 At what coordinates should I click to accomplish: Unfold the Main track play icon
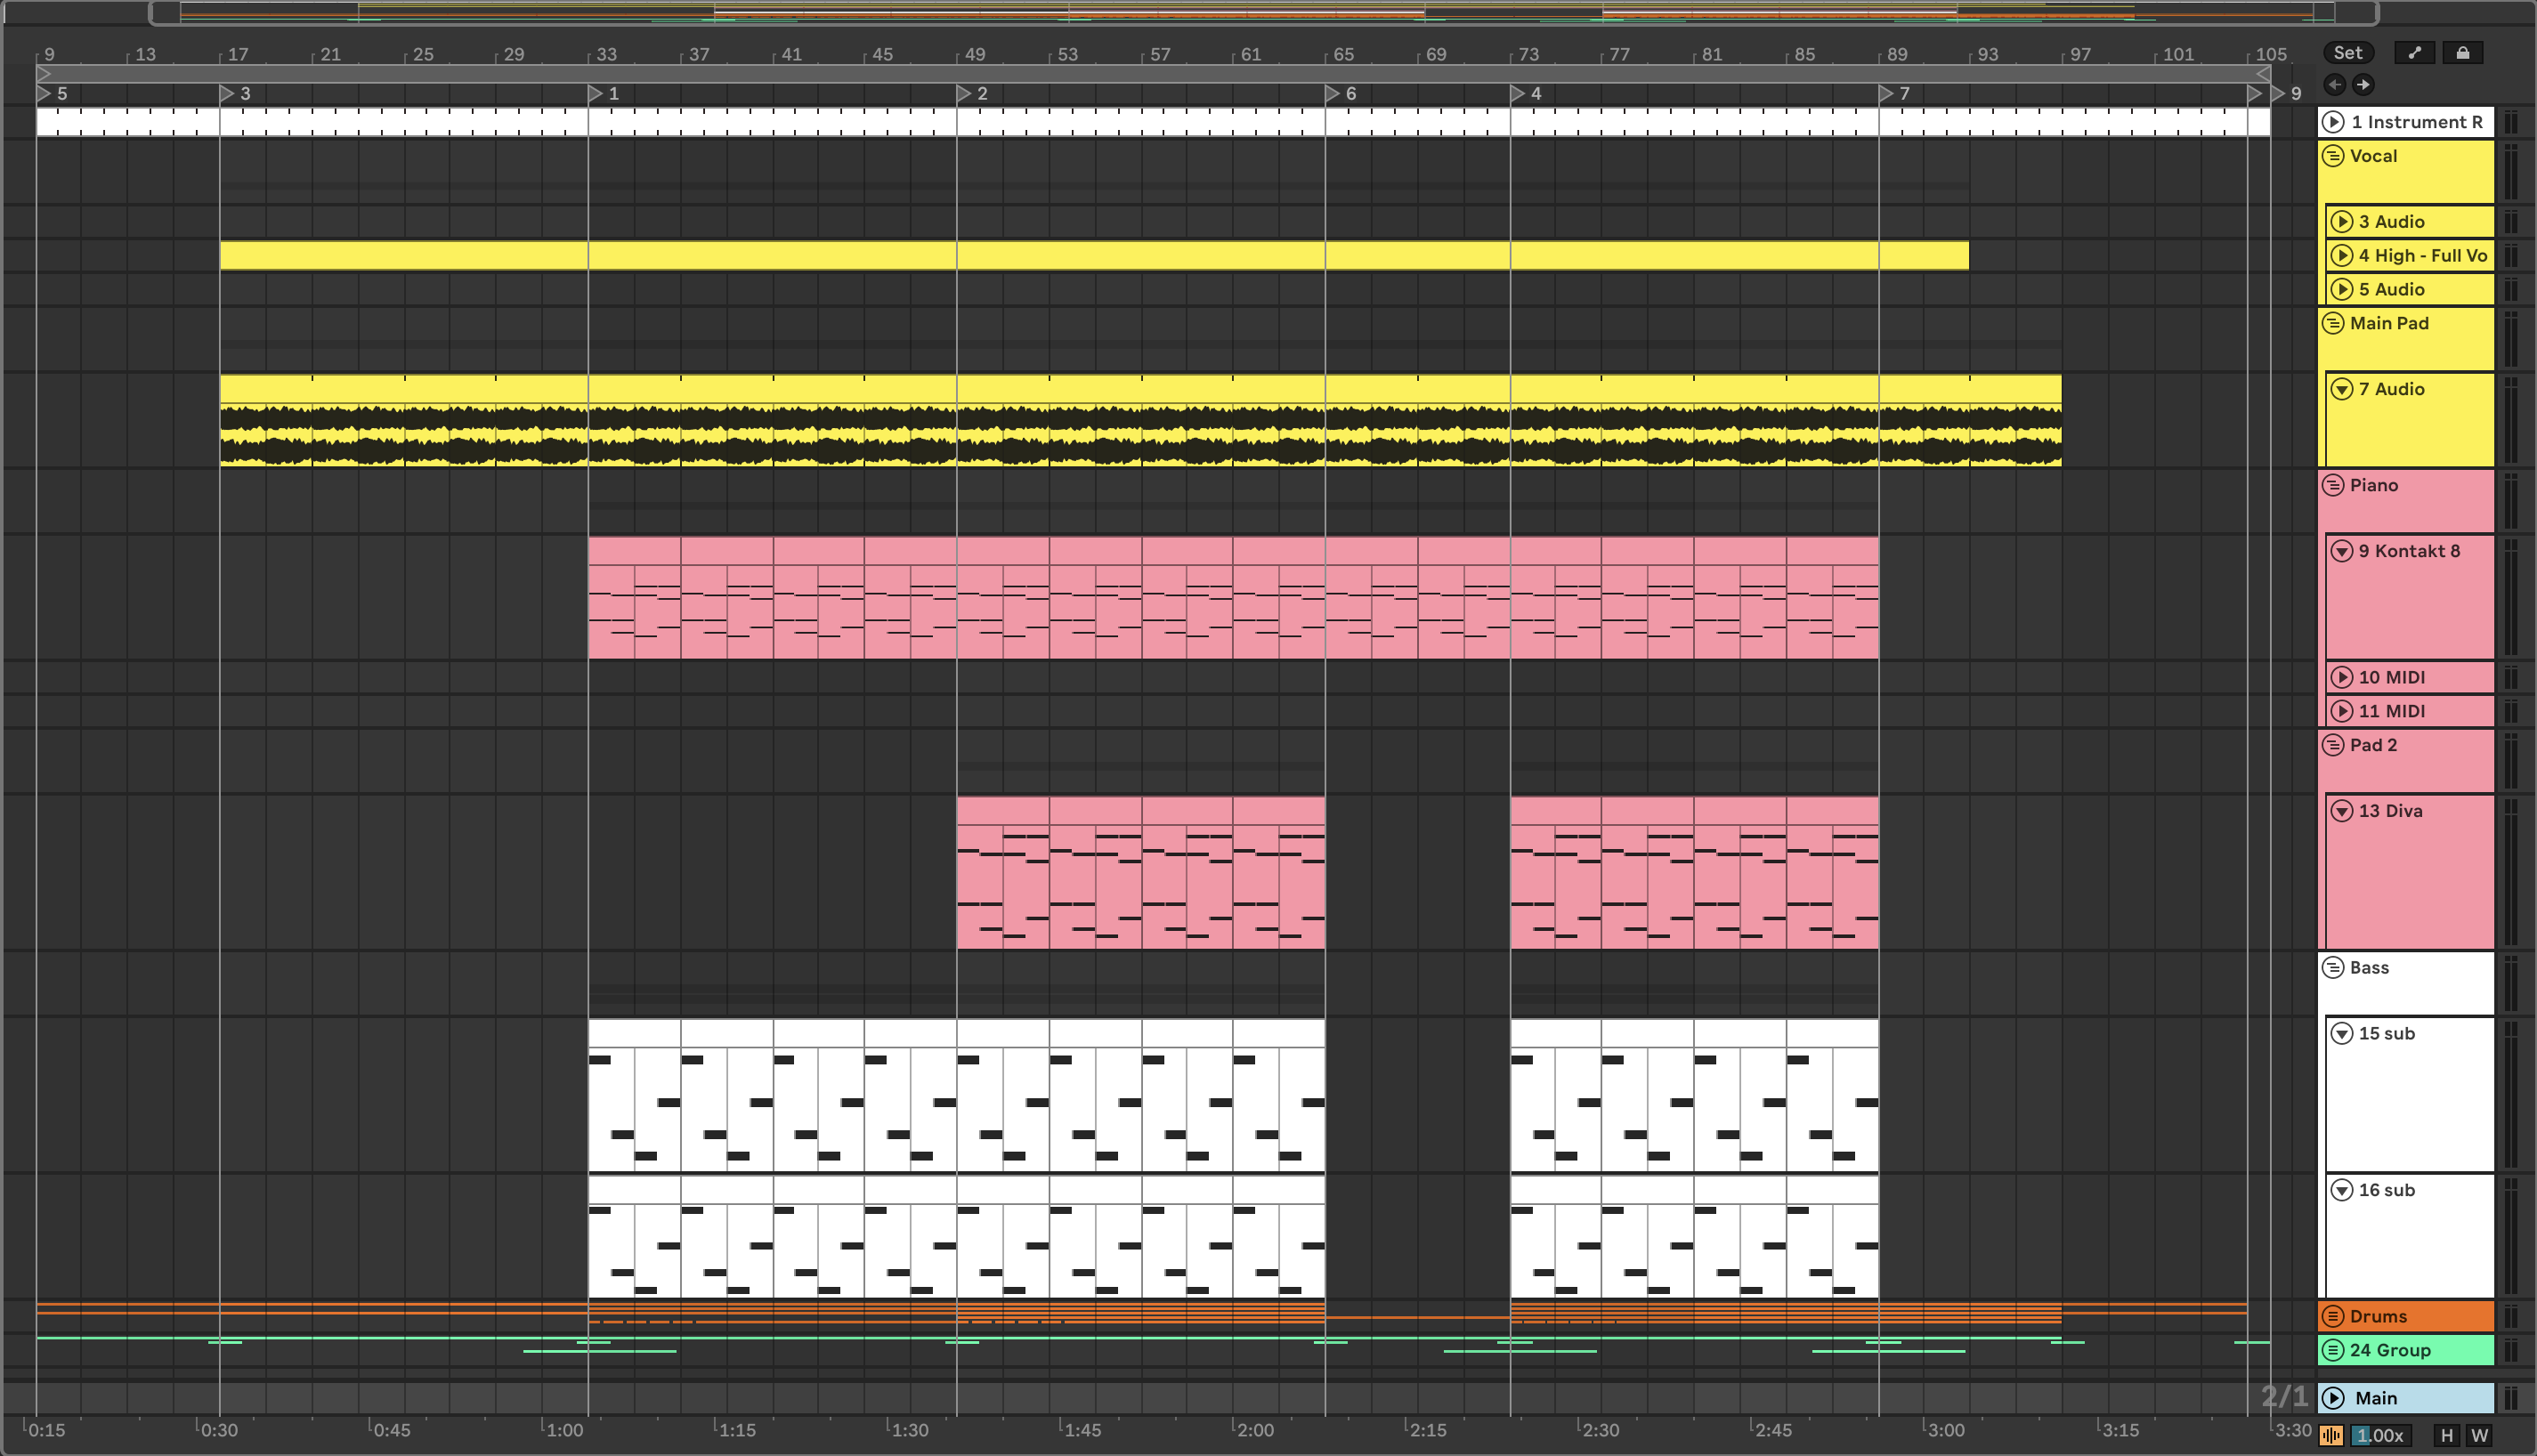[x=2333, y=1398]
